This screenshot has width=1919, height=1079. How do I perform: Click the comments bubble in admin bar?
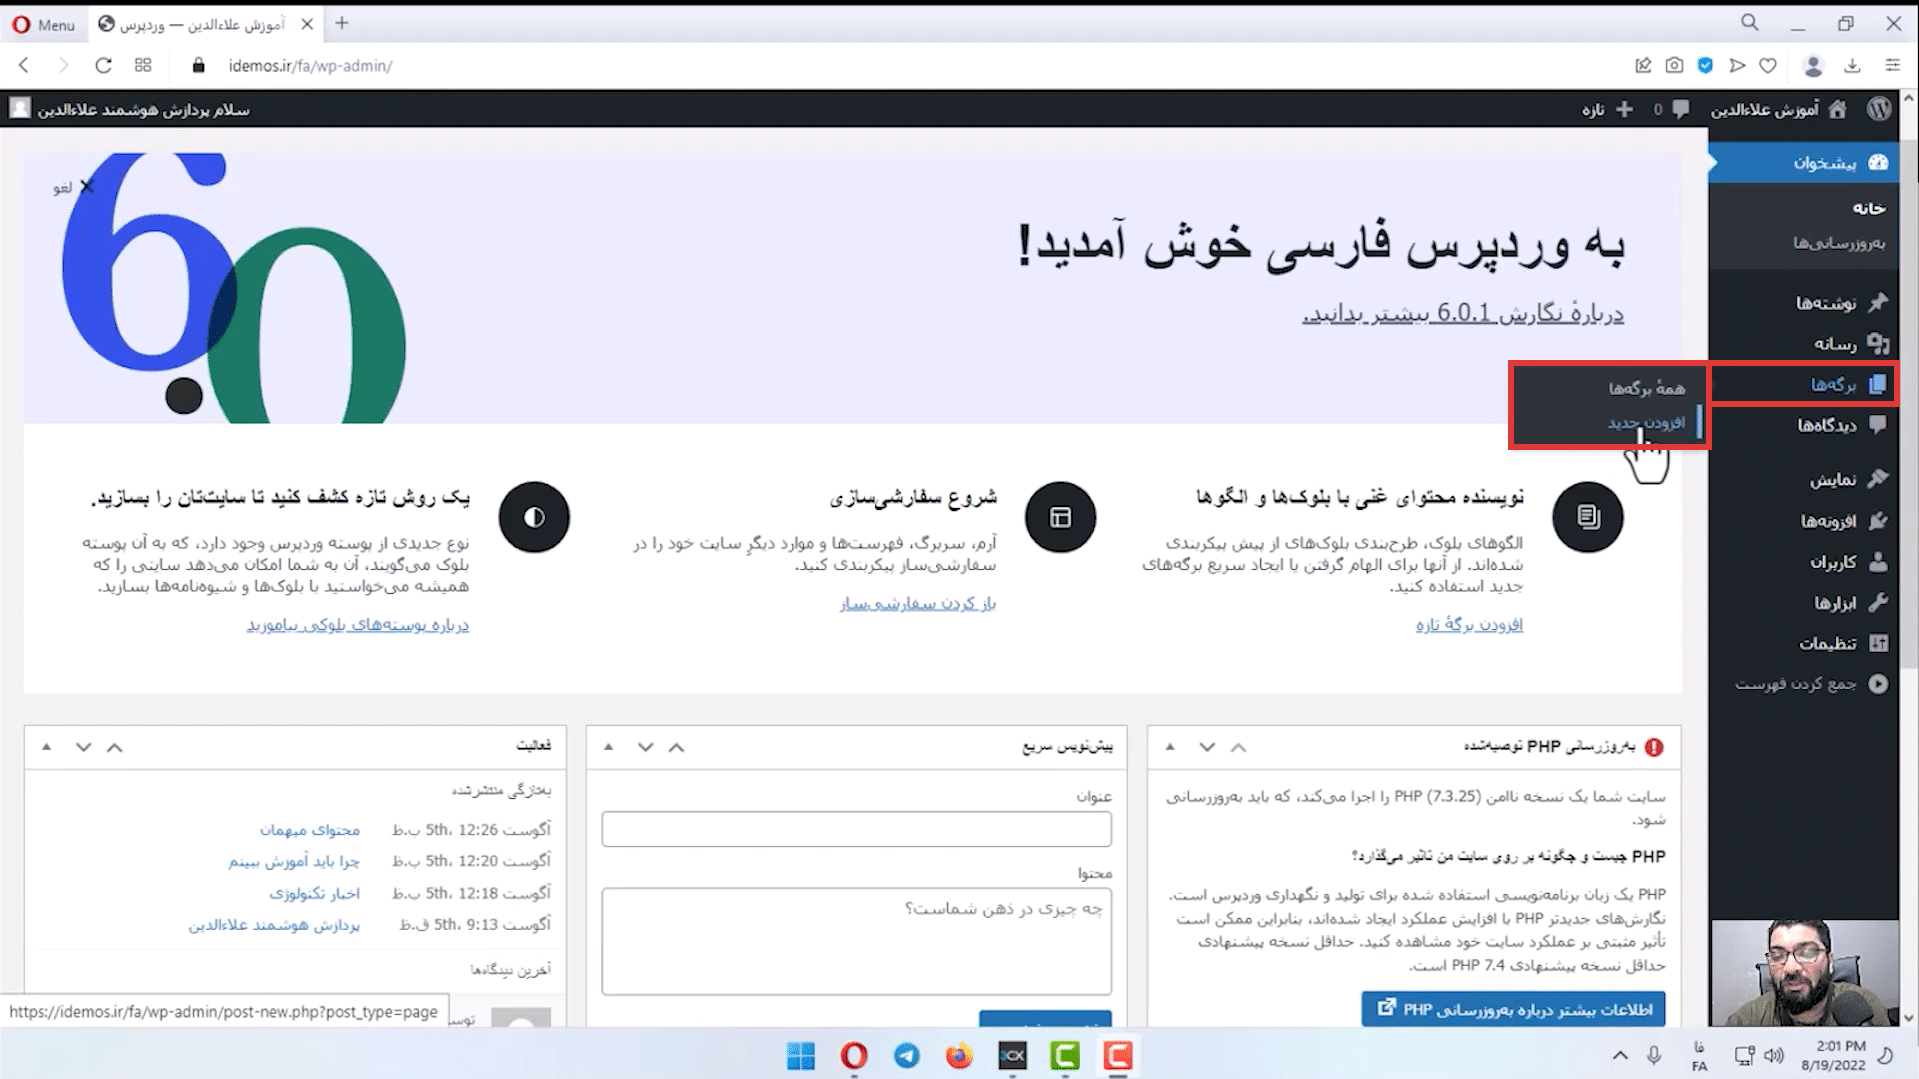pyautogui.click(x=1680, y=109)
